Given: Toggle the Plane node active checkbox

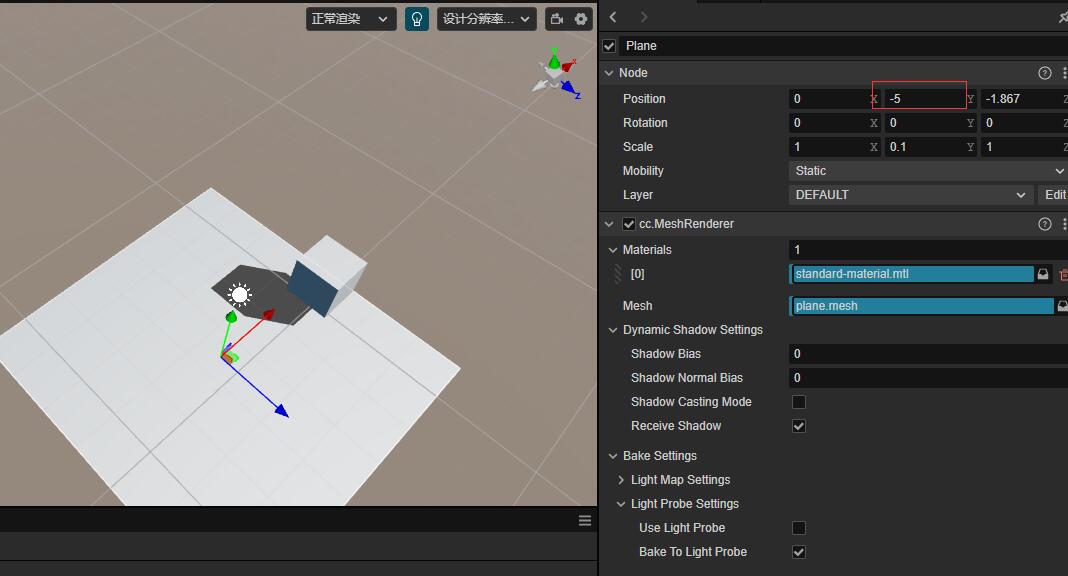Looking at the screenshot, I should click(610, 46).
